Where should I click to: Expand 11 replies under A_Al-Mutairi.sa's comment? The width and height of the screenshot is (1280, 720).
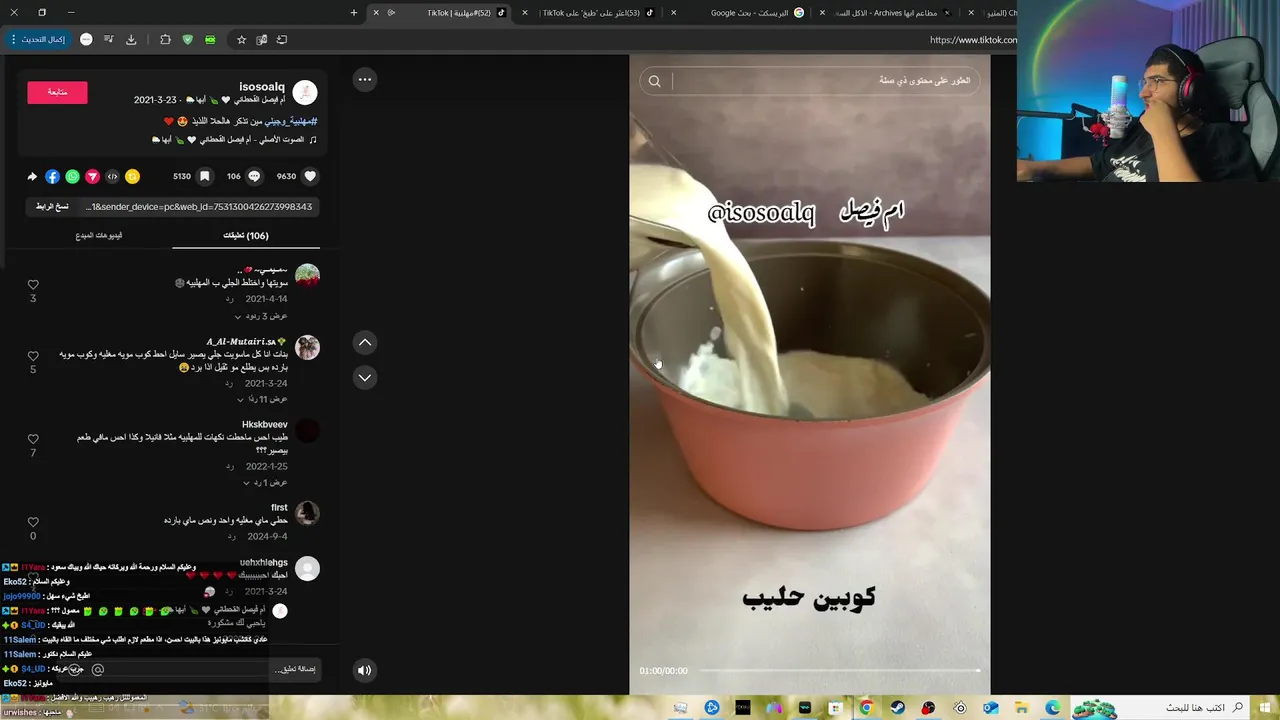(x=261, y=399)
